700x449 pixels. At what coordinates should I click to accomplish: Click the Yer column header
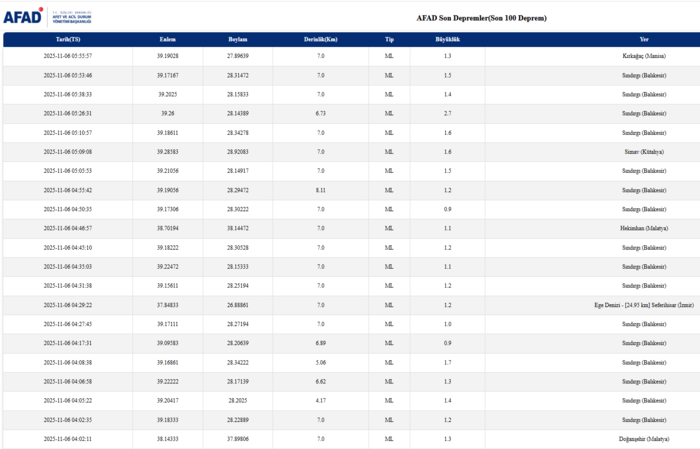point(645,39)
